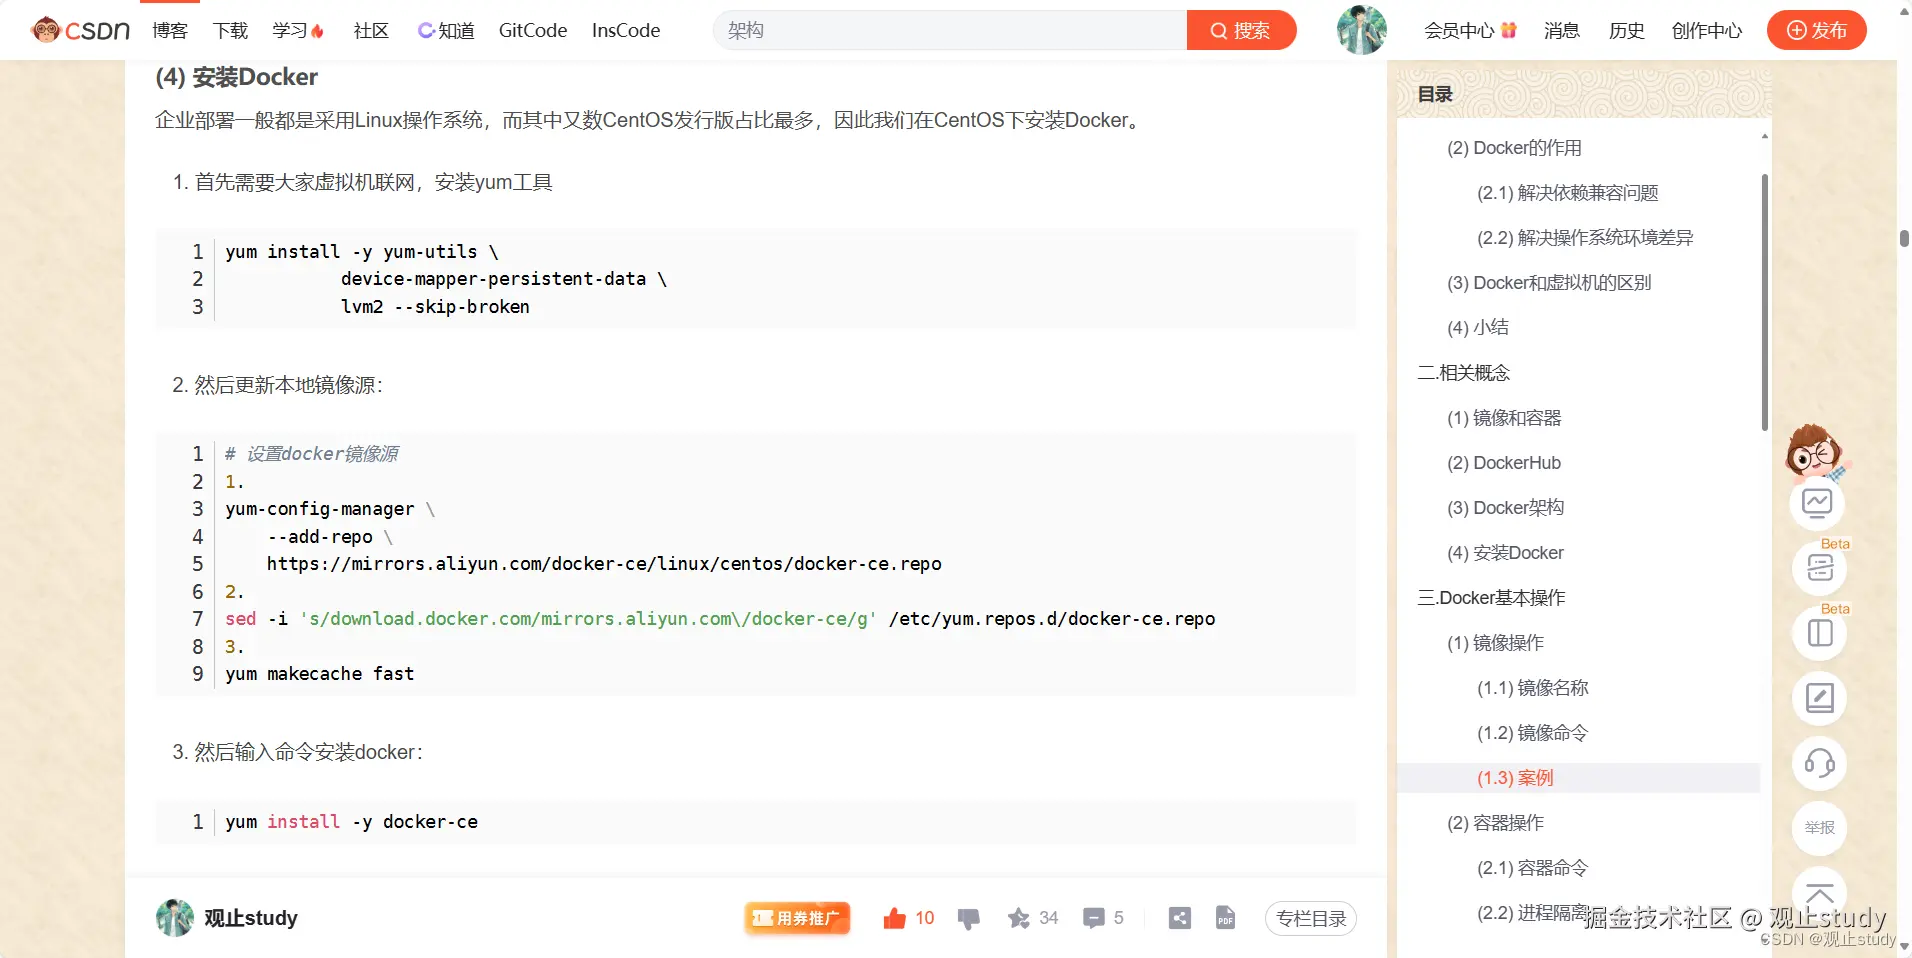Jump to (2) DockerHub in catalog
The image size is (1912, 958).
(x=1504, y=463)
